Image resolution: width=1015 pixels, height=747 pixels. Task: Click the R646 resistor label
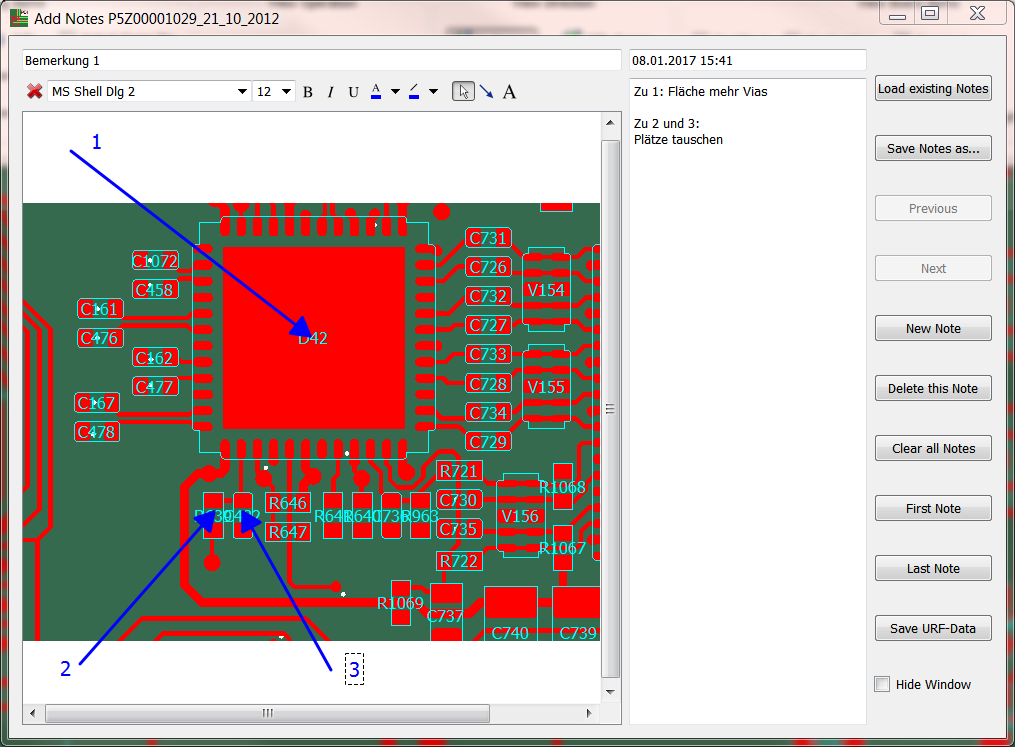click(x=287, y=503)
